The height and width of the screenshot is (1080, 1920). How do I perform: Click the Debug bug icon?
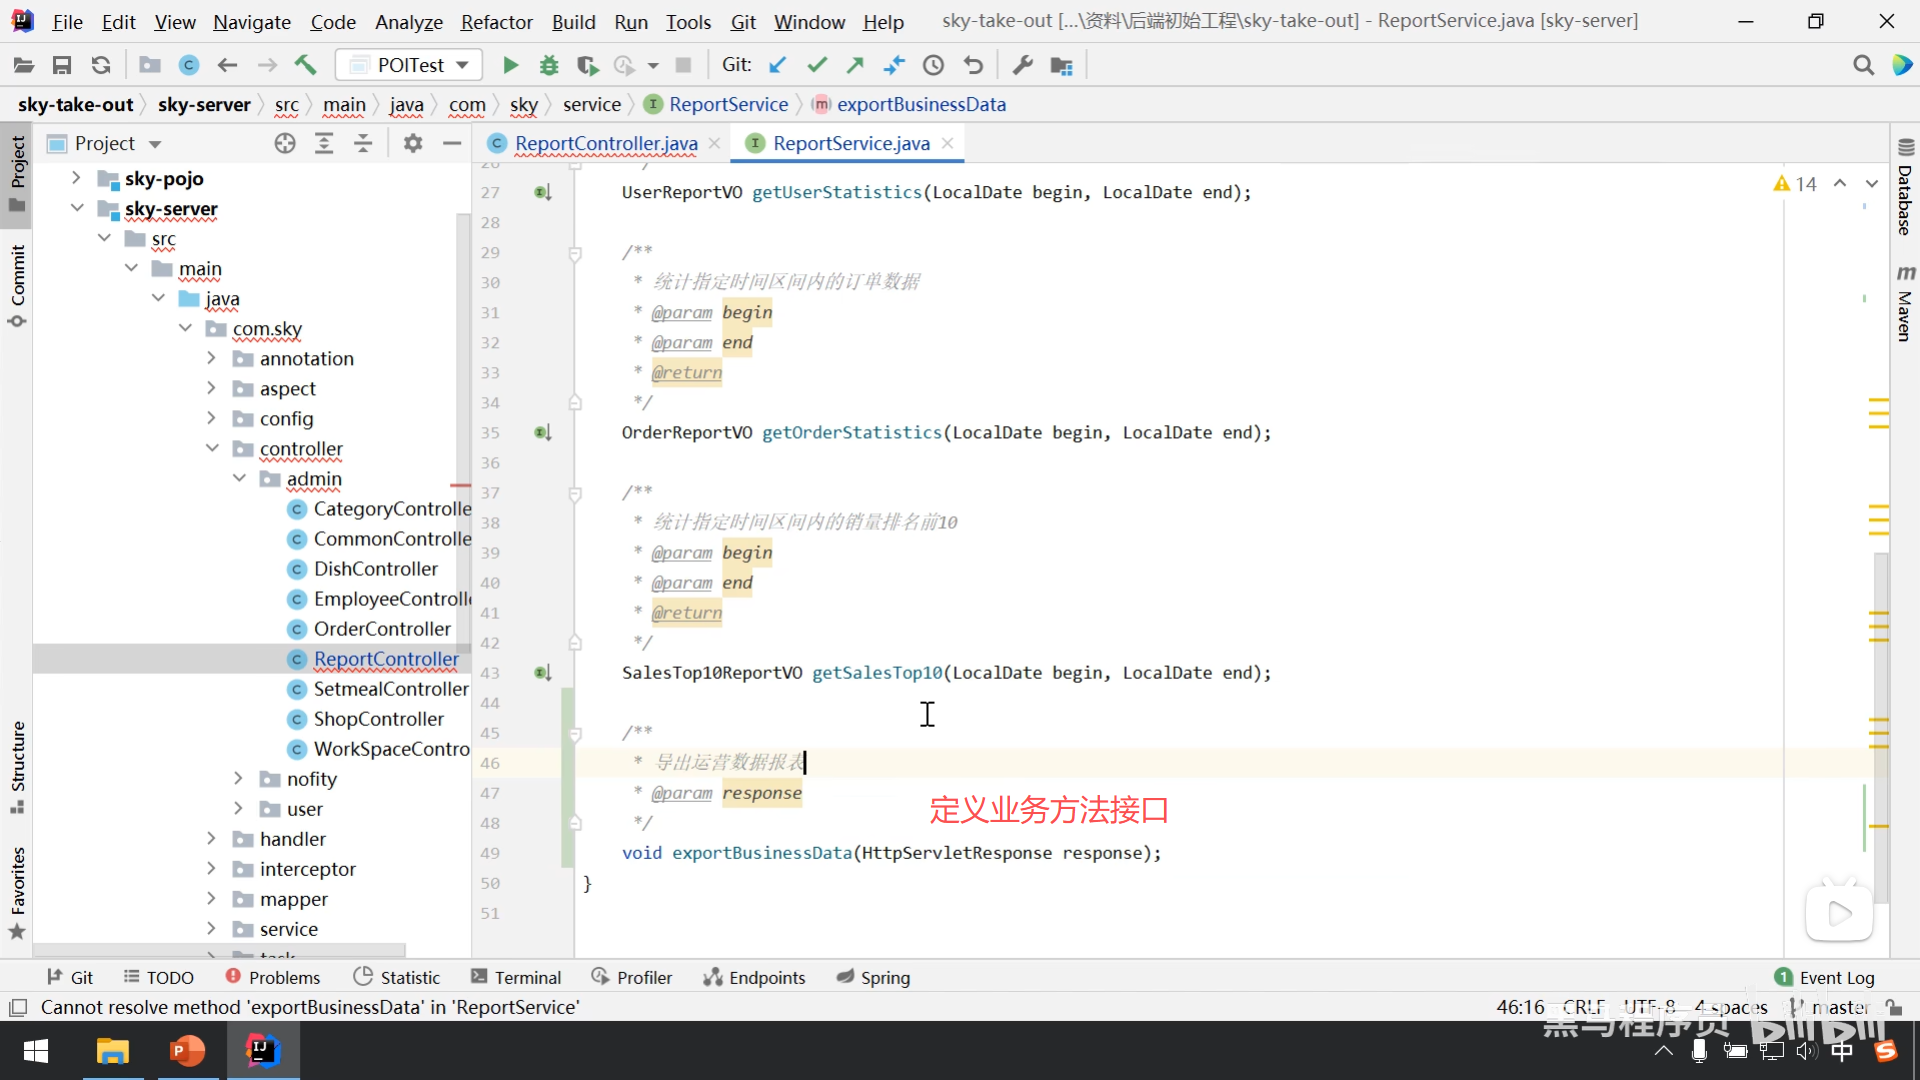pos(548,66)
